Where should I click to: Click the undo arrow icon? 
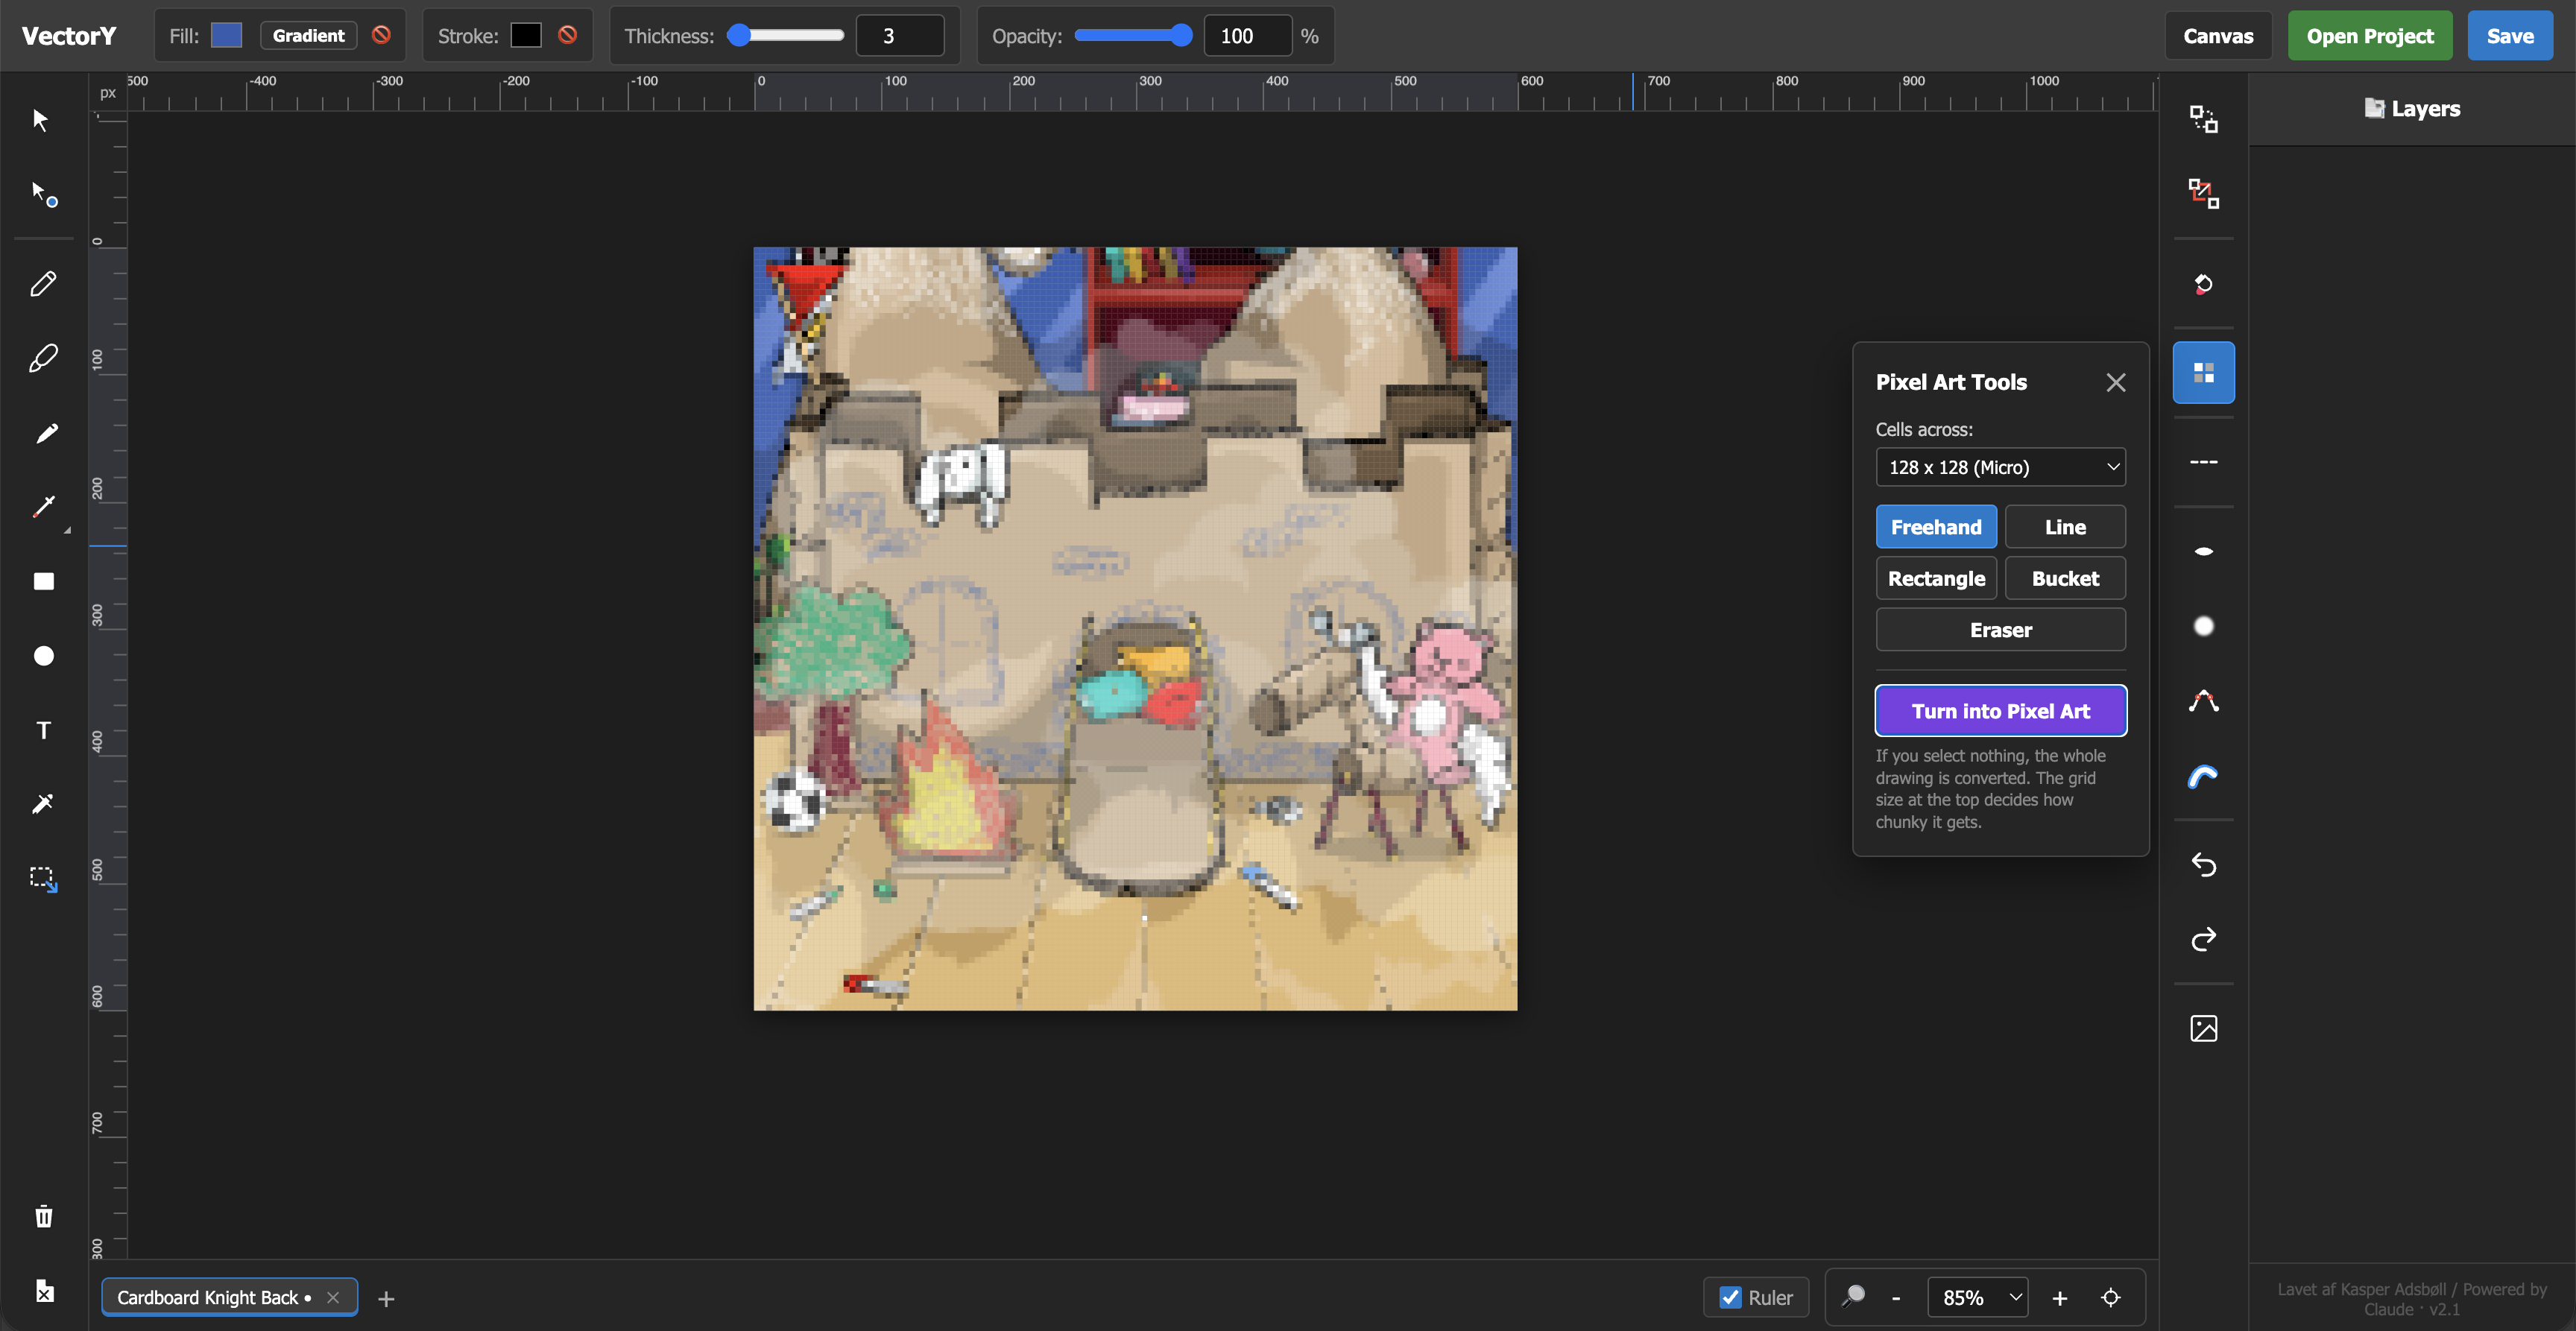coord(2203,864)
